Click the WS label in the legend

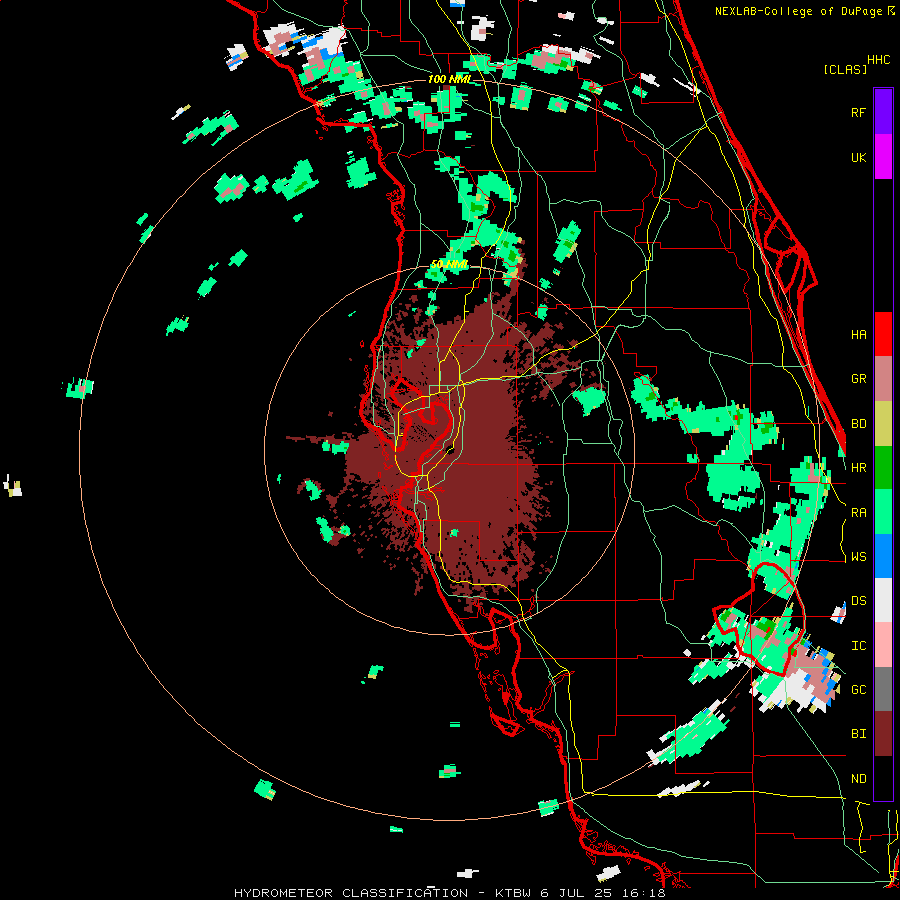click(858, 556)
